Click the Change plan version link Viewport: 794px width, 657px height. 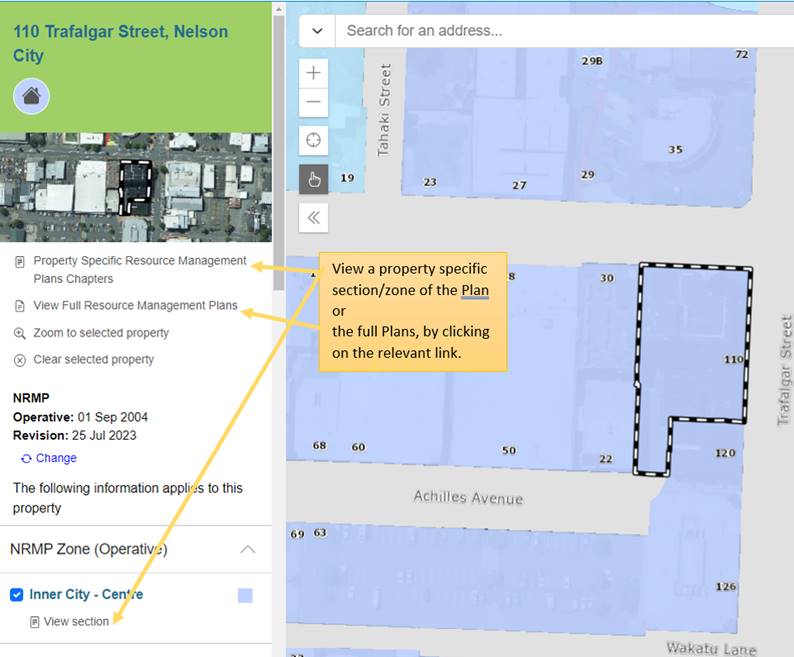[56, 458]
